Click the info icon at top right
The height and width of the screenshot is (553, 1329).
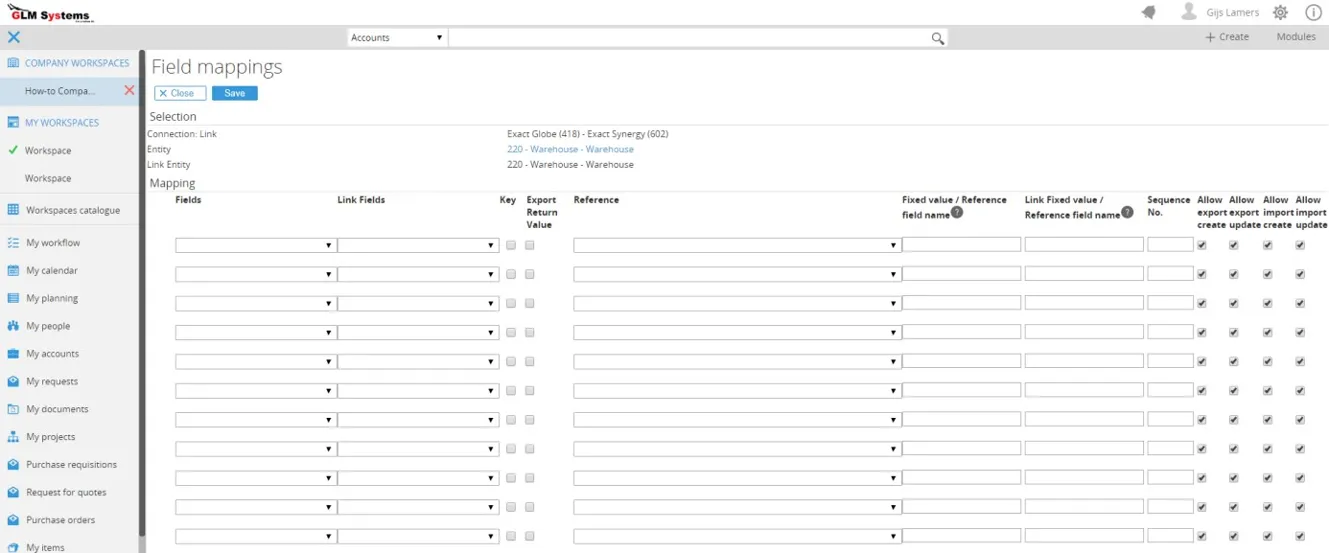tap(1313, 13)
